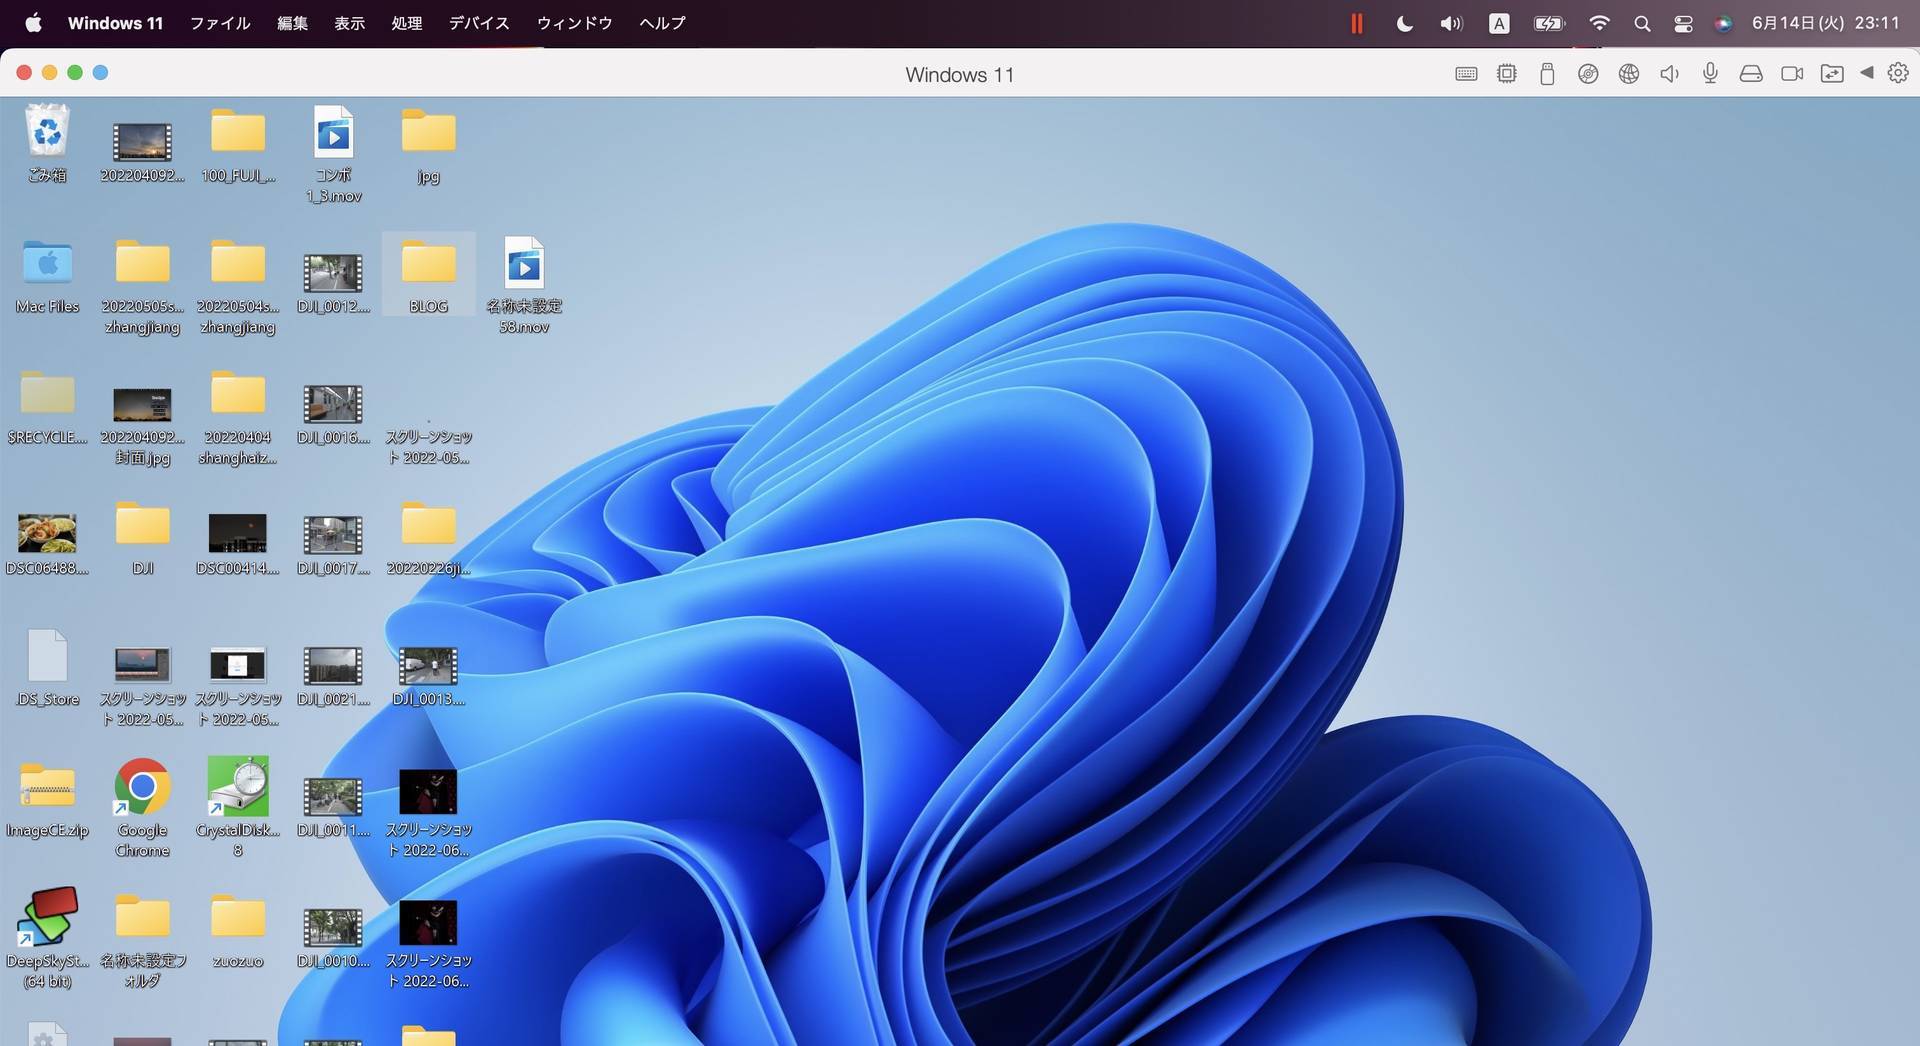This screenshot has width=1920, height=1046.
Task: Open the virtual machine settings gear
Action: [x=1898, y=72]
